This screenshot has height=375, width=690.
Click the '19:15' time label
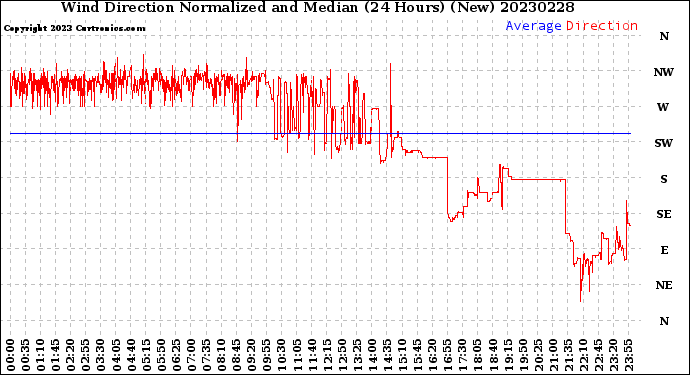(x=508, y=355)
